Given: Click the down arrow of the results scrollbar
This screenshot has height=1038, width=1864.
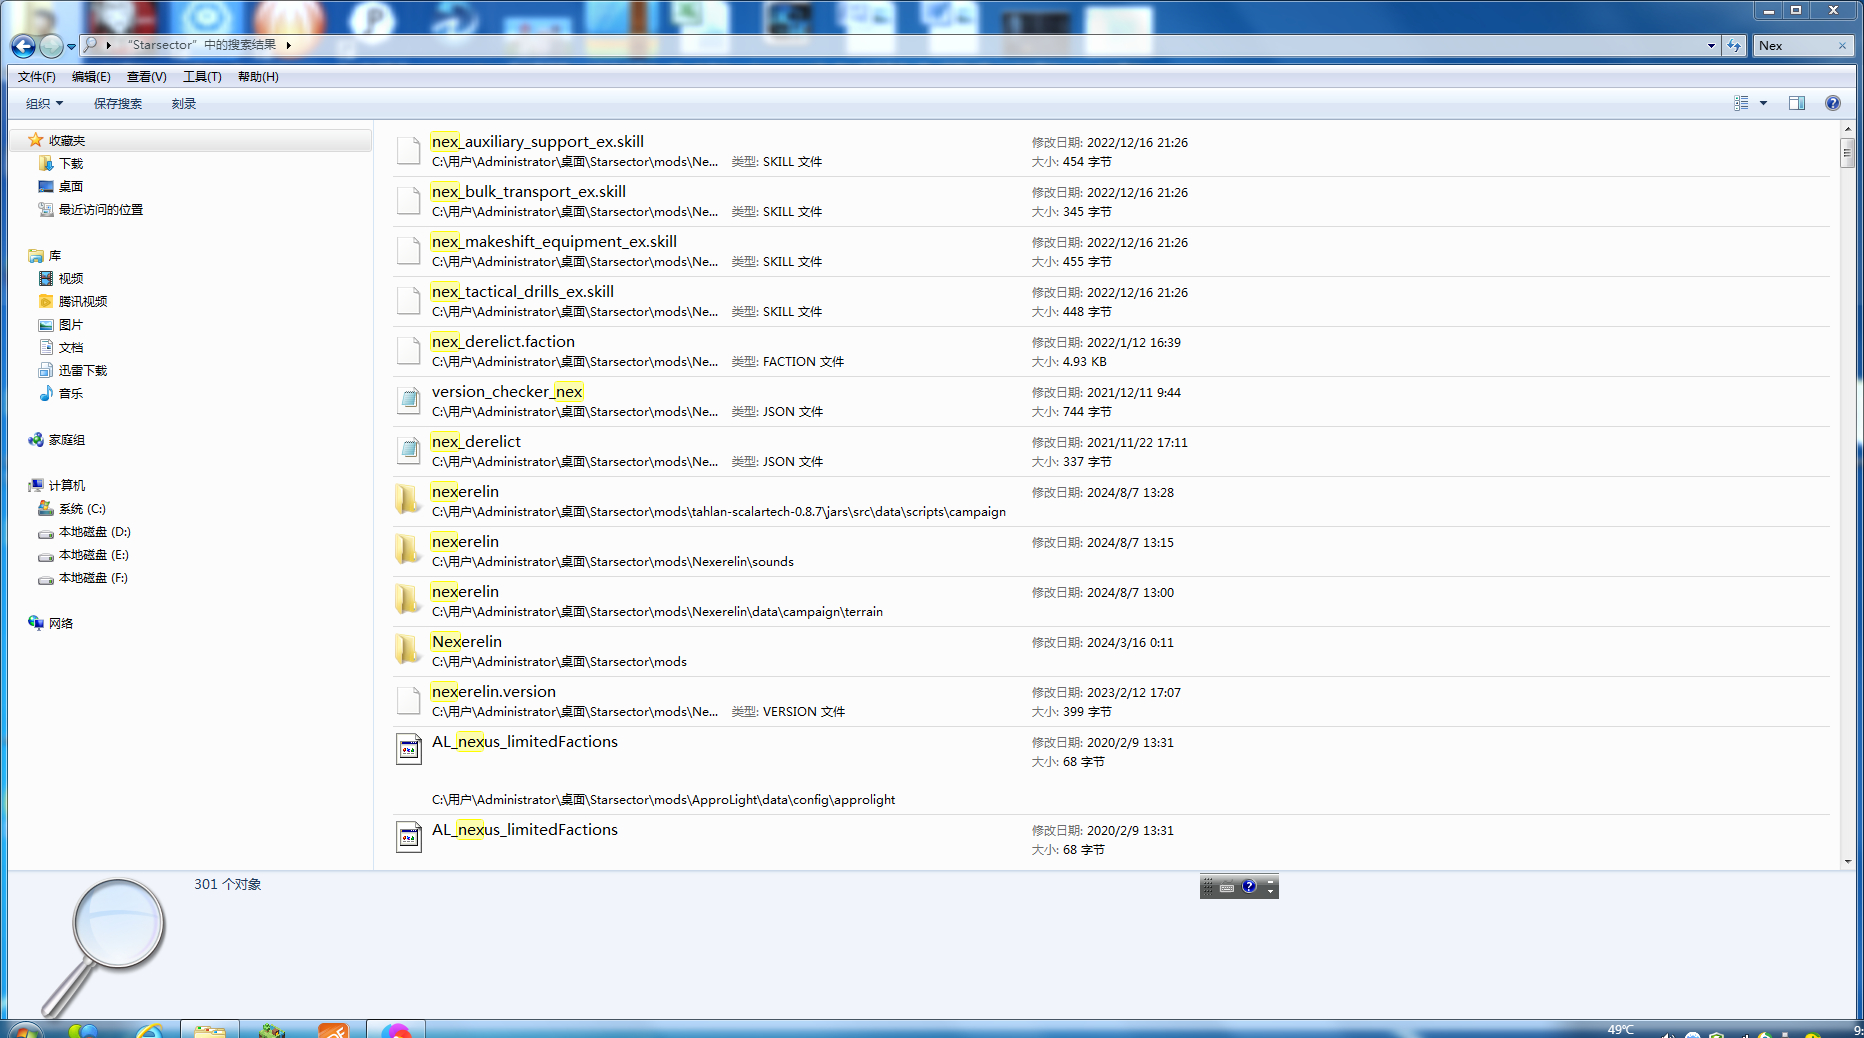Looking at the screenshot, I should 1847,861.
